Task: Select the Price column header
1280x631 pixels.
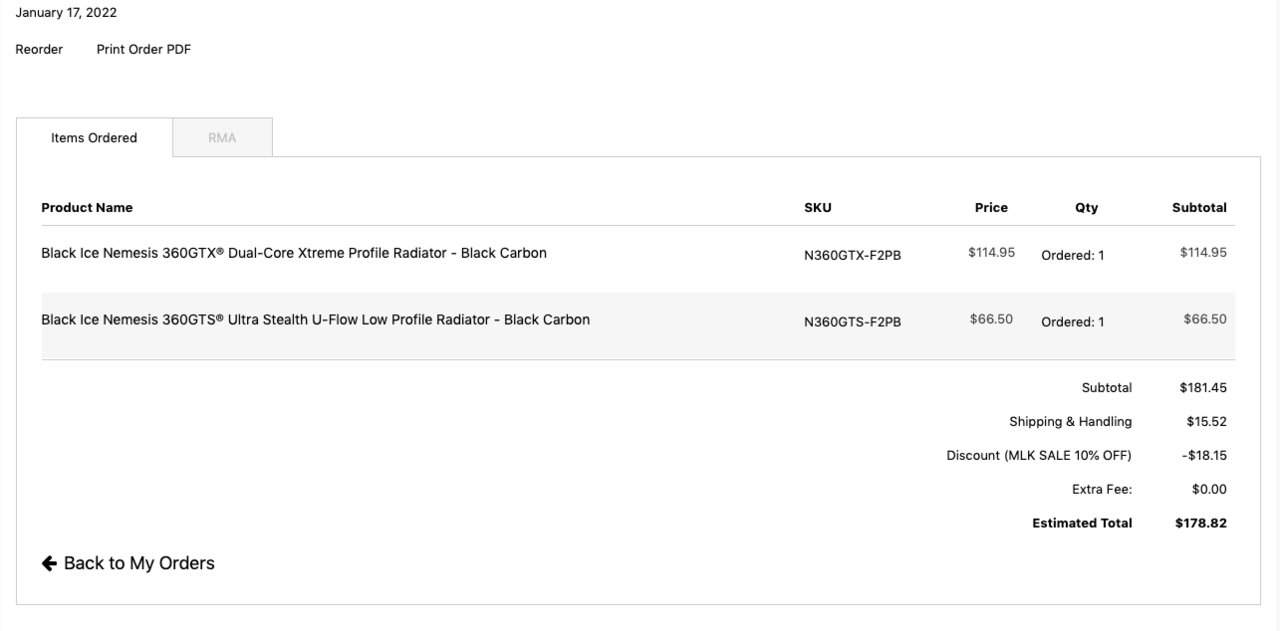Action: [x=991, y=207]
